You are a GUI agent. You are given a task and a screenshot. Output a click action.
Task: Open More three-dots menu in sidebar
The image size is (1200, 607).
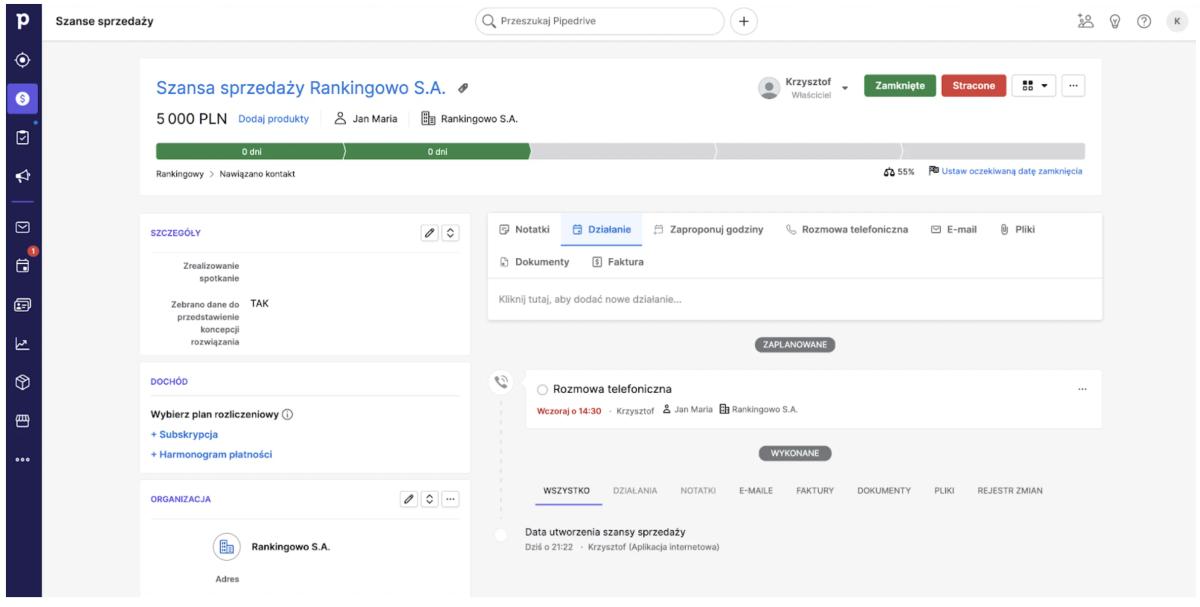pos(20,460)
